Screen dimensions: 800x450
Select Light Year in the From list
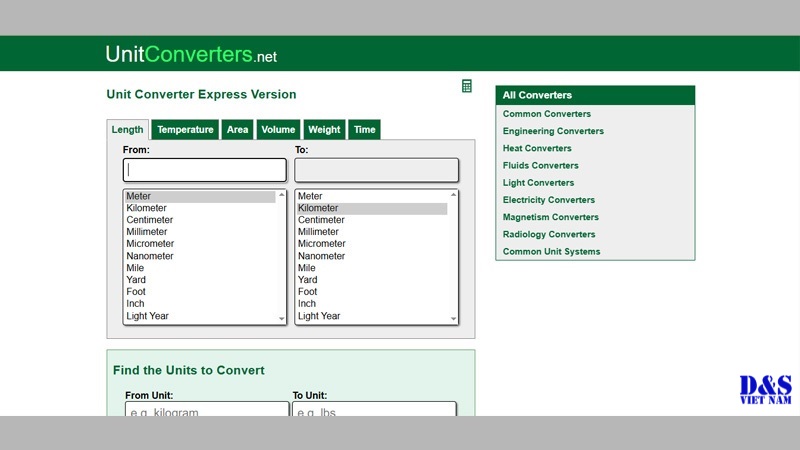click(201, 316)
